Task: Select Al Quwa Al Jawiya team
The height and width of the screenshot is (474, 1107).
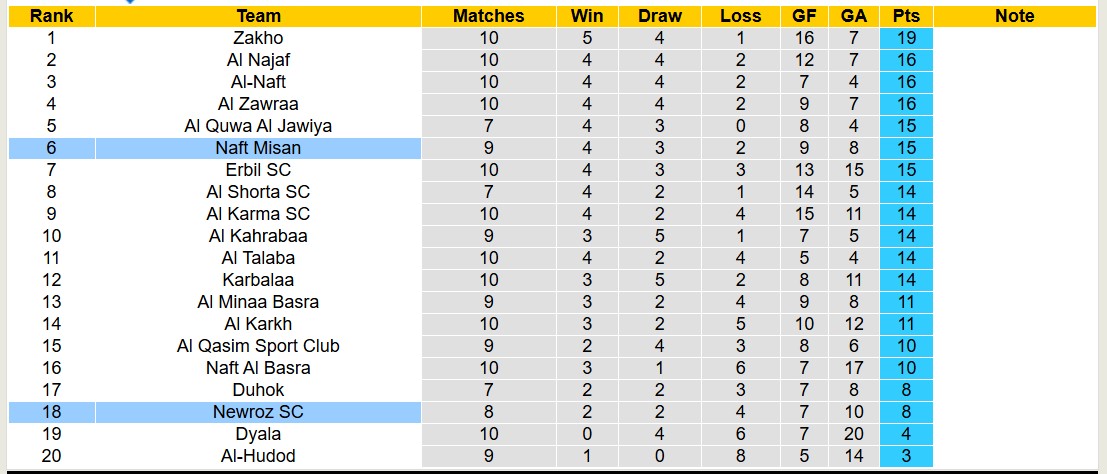Action: point(258,126)
